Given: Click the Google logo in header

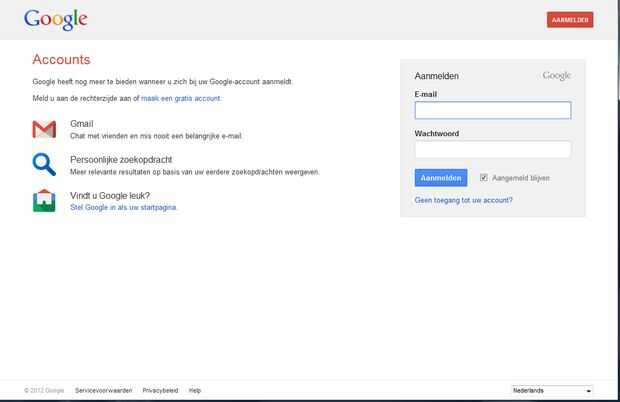Looking at the screenshot, I should click(x=56, y=20).
